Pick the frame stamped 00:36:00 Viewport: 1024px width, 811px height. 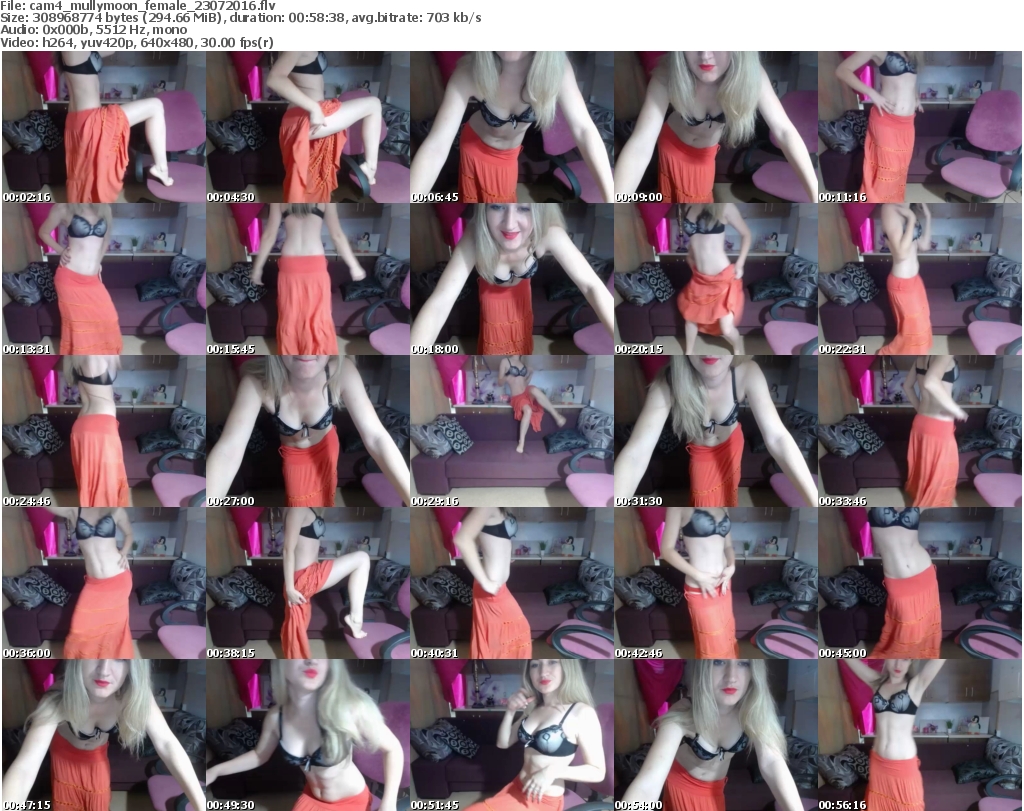click(104, 583)
